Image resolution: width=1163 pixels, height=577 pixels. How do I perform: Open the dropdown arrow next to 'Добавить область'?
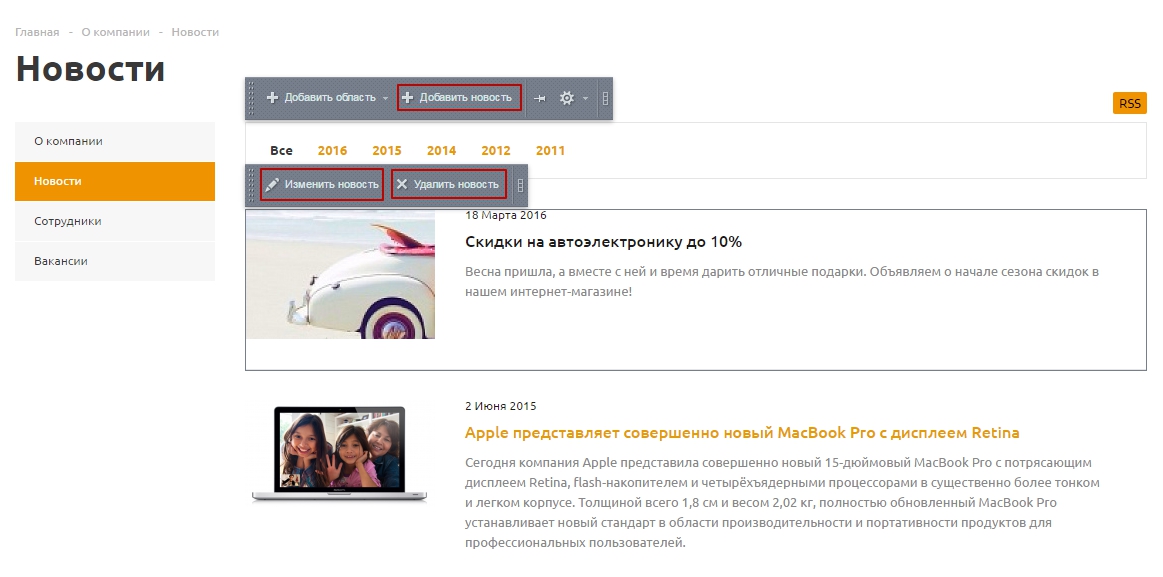(x=386, y=98)
